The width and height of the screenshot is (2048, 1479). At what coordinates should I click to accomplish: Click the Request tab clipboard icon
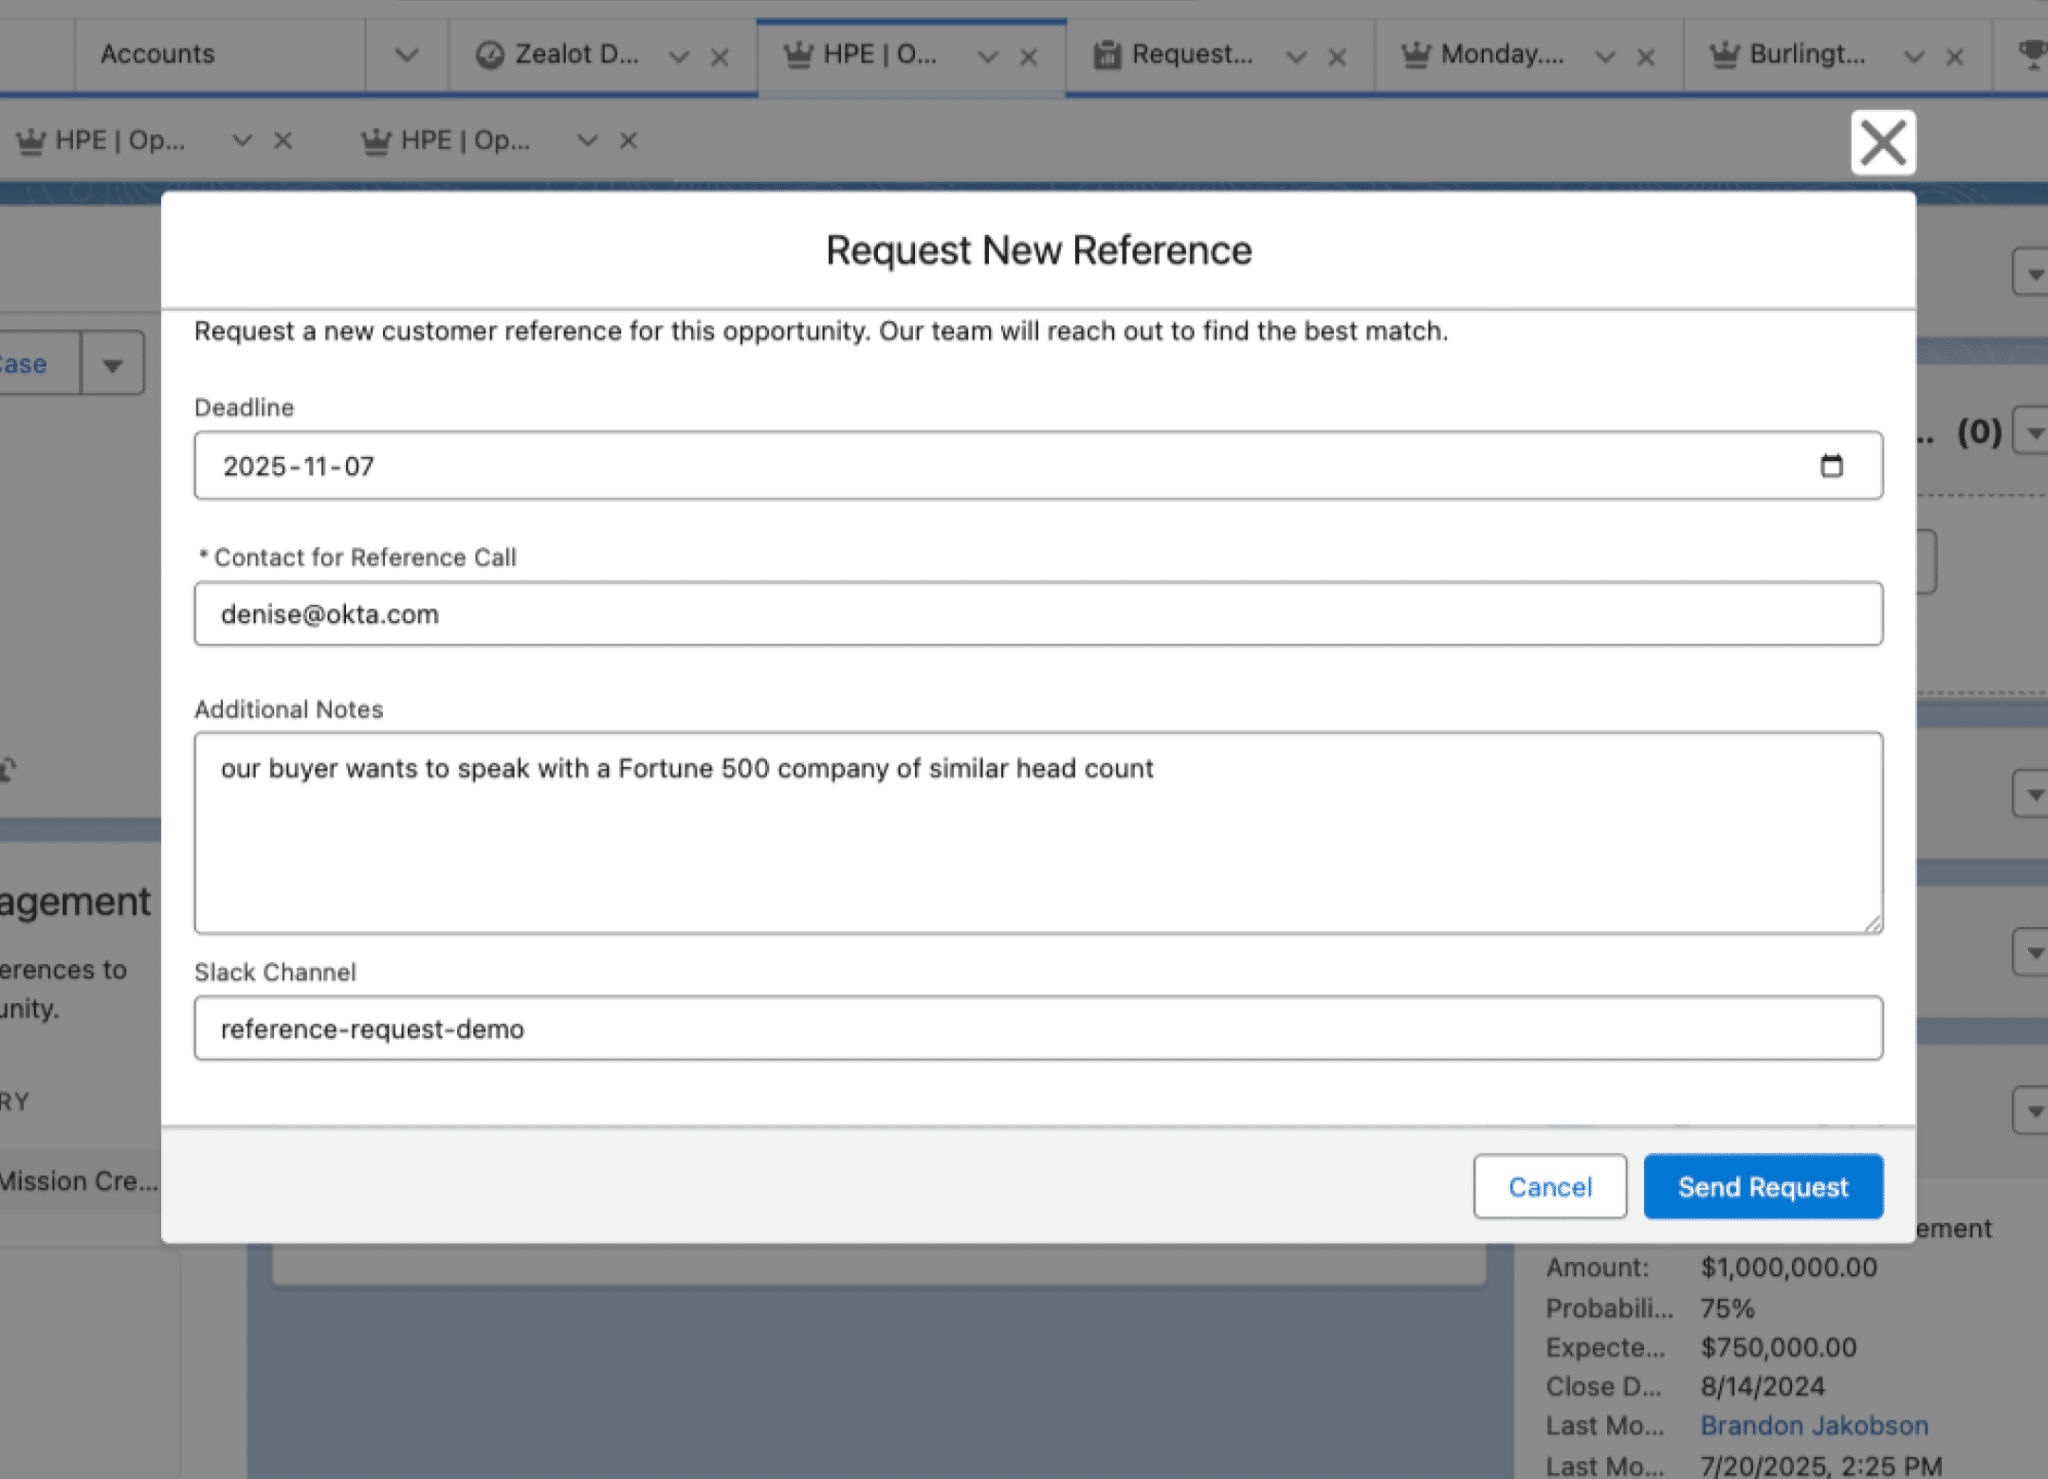tap(1106, 55)
